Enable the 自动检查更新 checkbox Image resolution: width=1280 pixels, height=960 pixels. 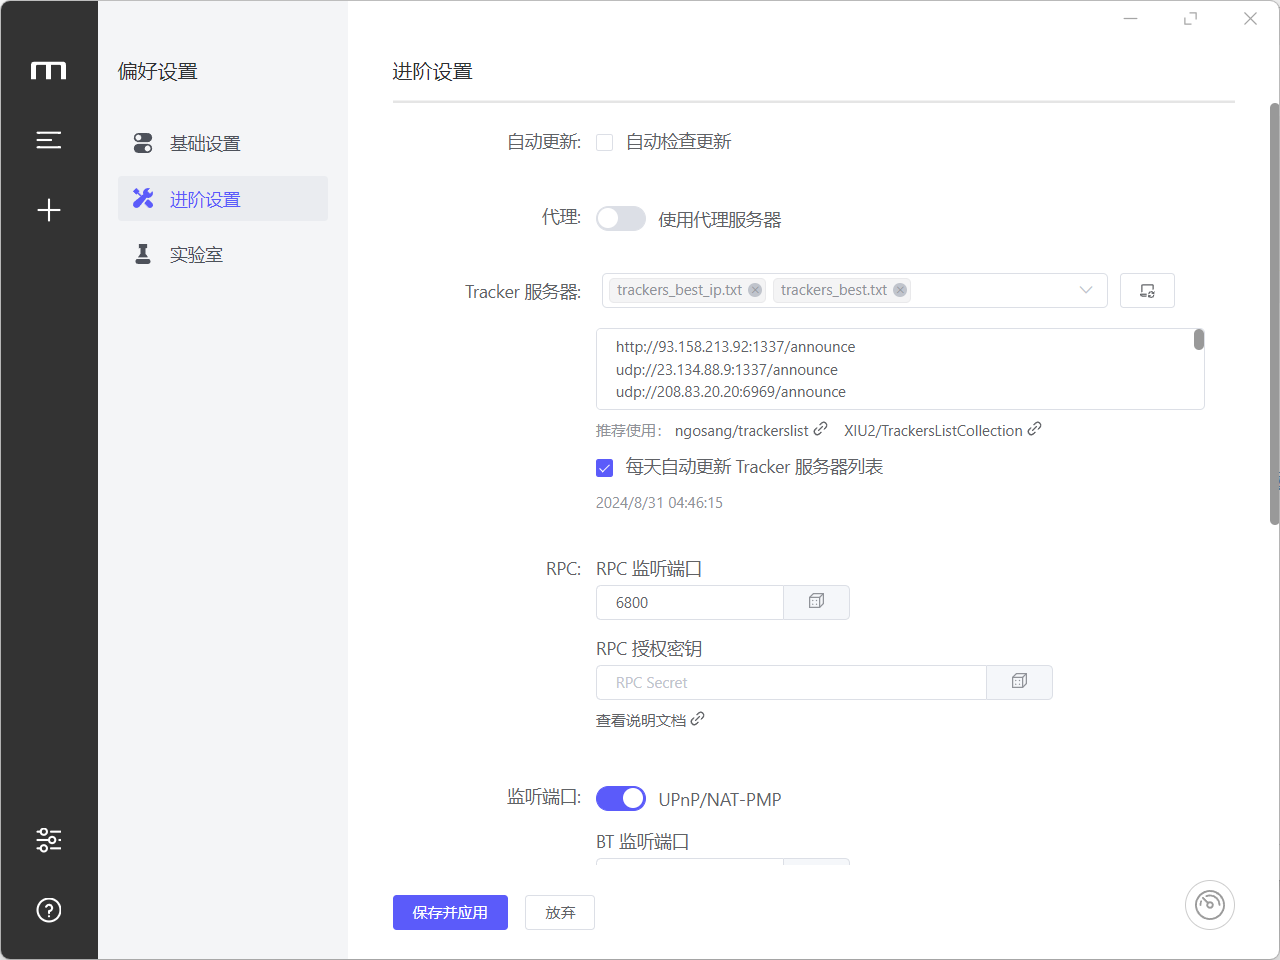click(605, 143)
